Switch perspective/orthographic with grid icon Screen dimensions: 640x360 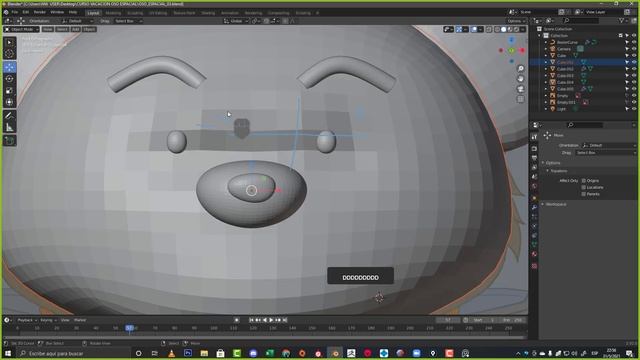(x=521, y=99)
